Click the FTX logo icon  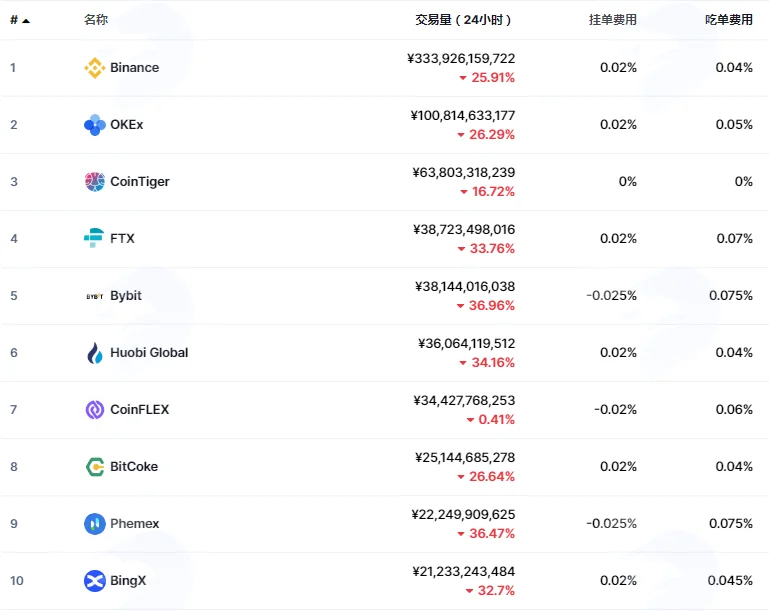(94, 238)
